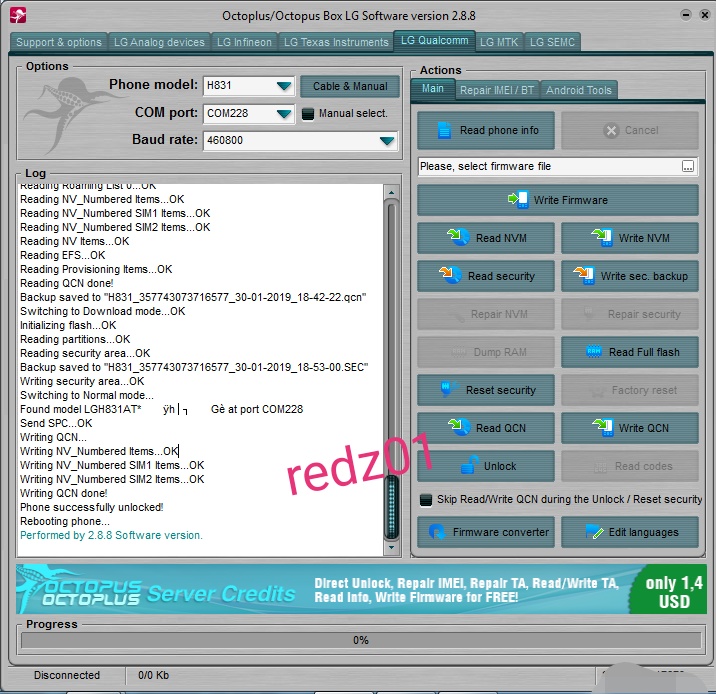This screenshot has width=716, height=694.
Task: Switch to Repair IMEI / BT tab
Action: click(x=497, y=90)
